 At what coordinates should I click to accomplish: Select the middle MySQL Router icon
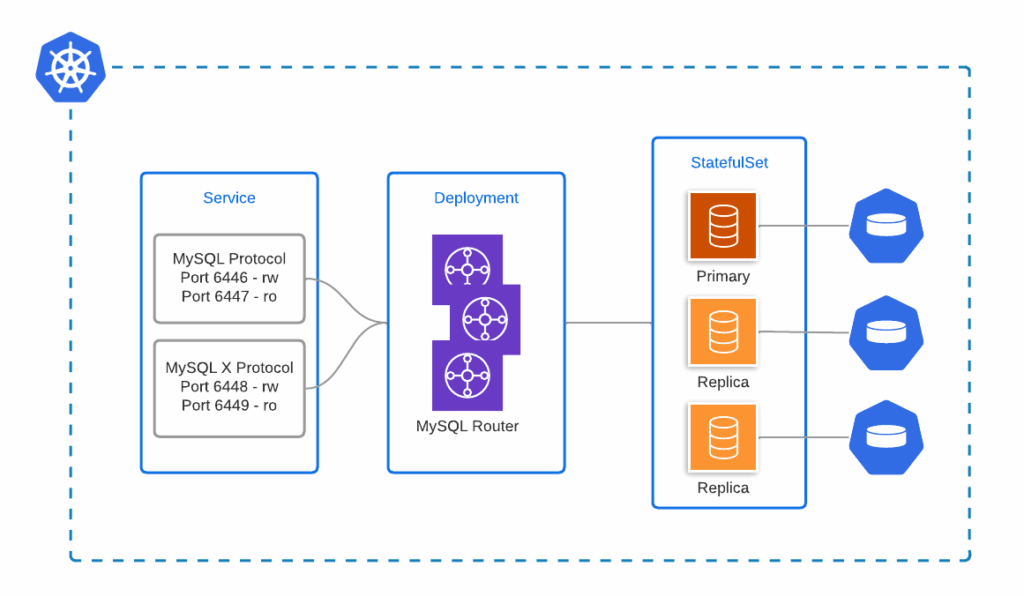487,320
